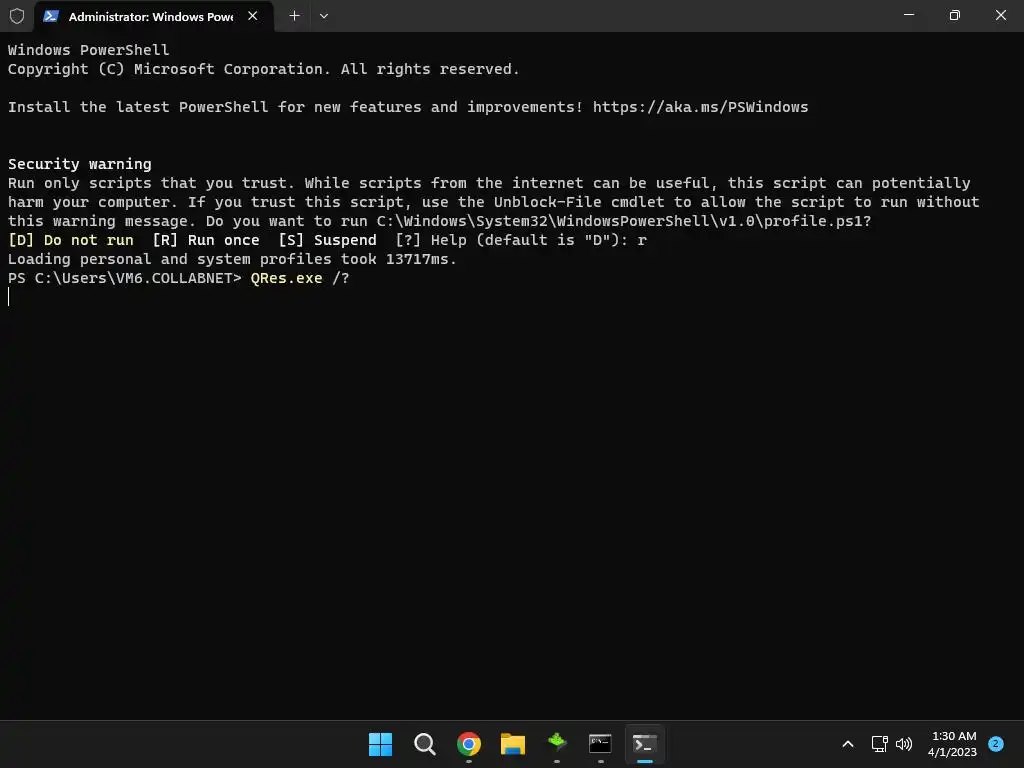
Task: Click the Windows Terminal taskbar icon
Action: [645, 744]
